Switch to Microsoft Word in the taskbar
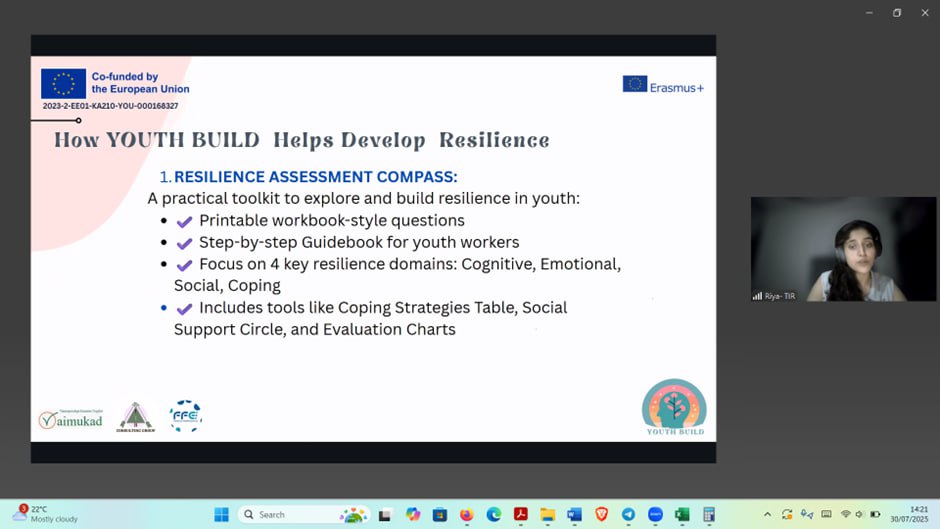Screen dimensions: 940x529 tap(574, 515)
